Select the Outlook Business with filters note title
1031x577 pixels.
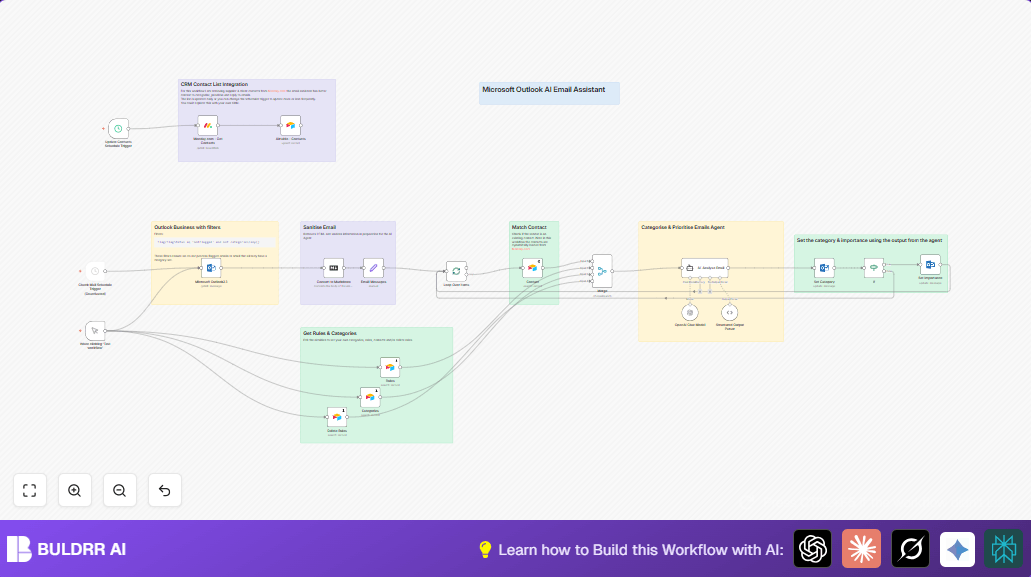click(x=187, y=227)
